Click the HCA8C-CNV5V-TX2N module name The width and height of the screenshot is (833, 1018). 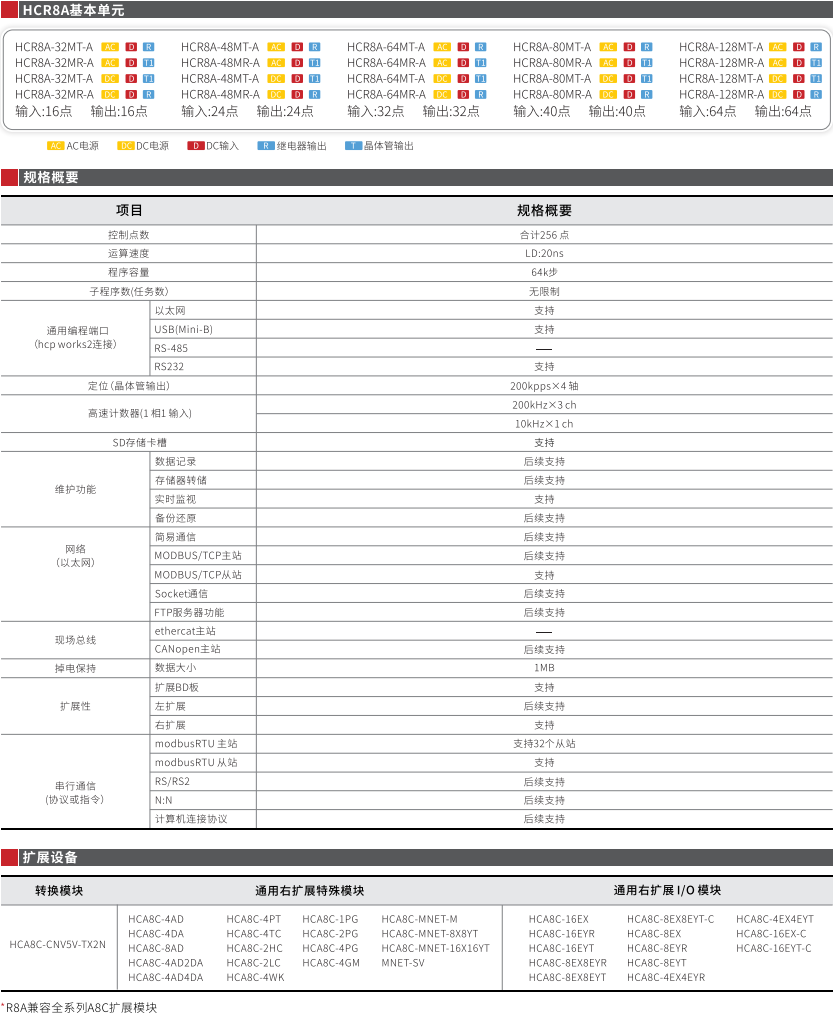57,944
